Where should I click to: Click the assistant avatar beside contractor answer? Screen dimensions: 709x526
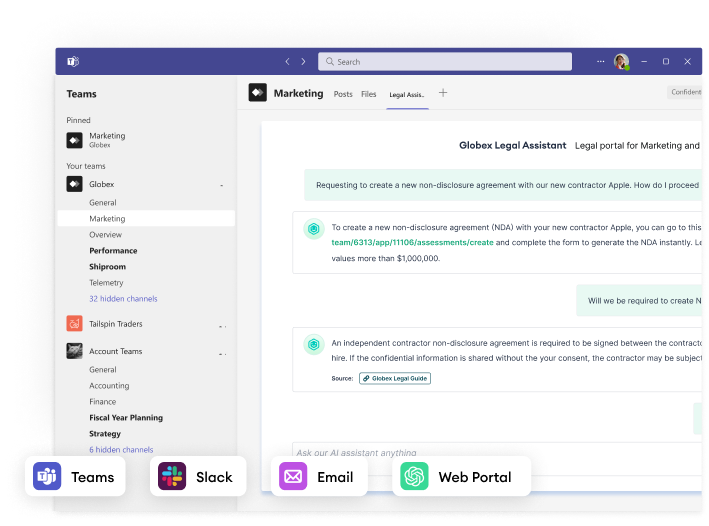click(314, 345)
